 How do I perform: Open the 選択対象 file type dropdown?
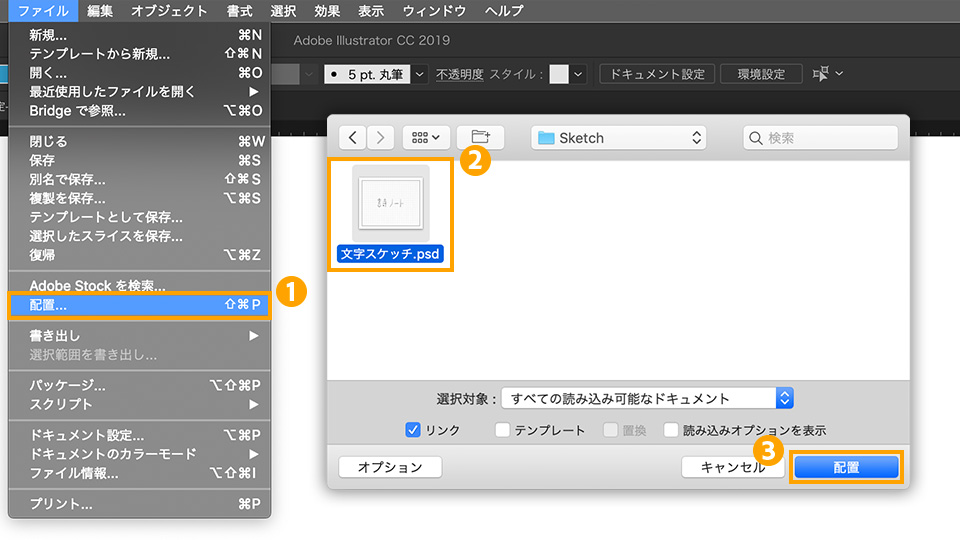[647, 399]
